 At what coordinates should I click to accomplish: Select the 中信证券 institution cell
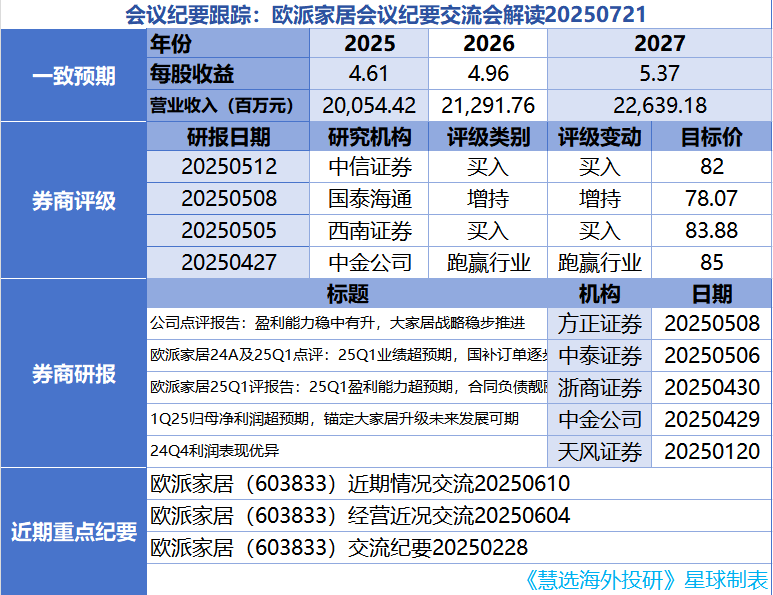tap(369, 167)
